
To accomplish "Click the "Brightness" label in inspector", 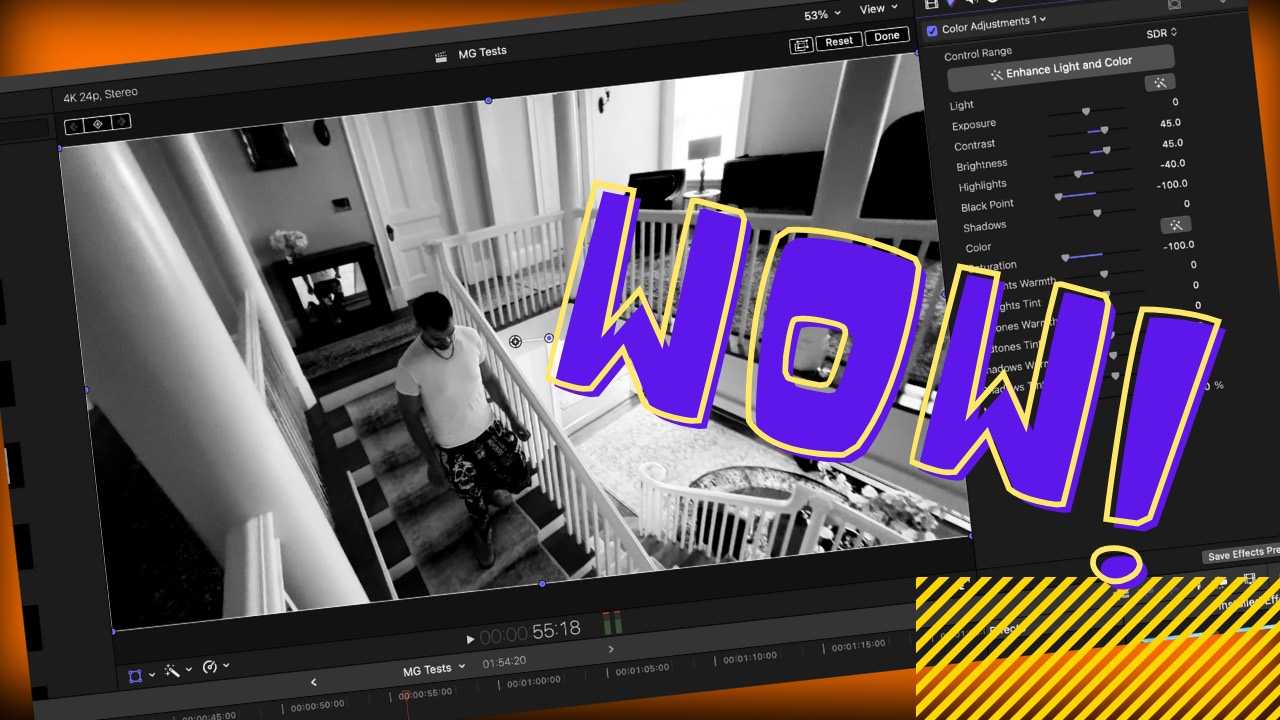I will click(x=982, y=166).
